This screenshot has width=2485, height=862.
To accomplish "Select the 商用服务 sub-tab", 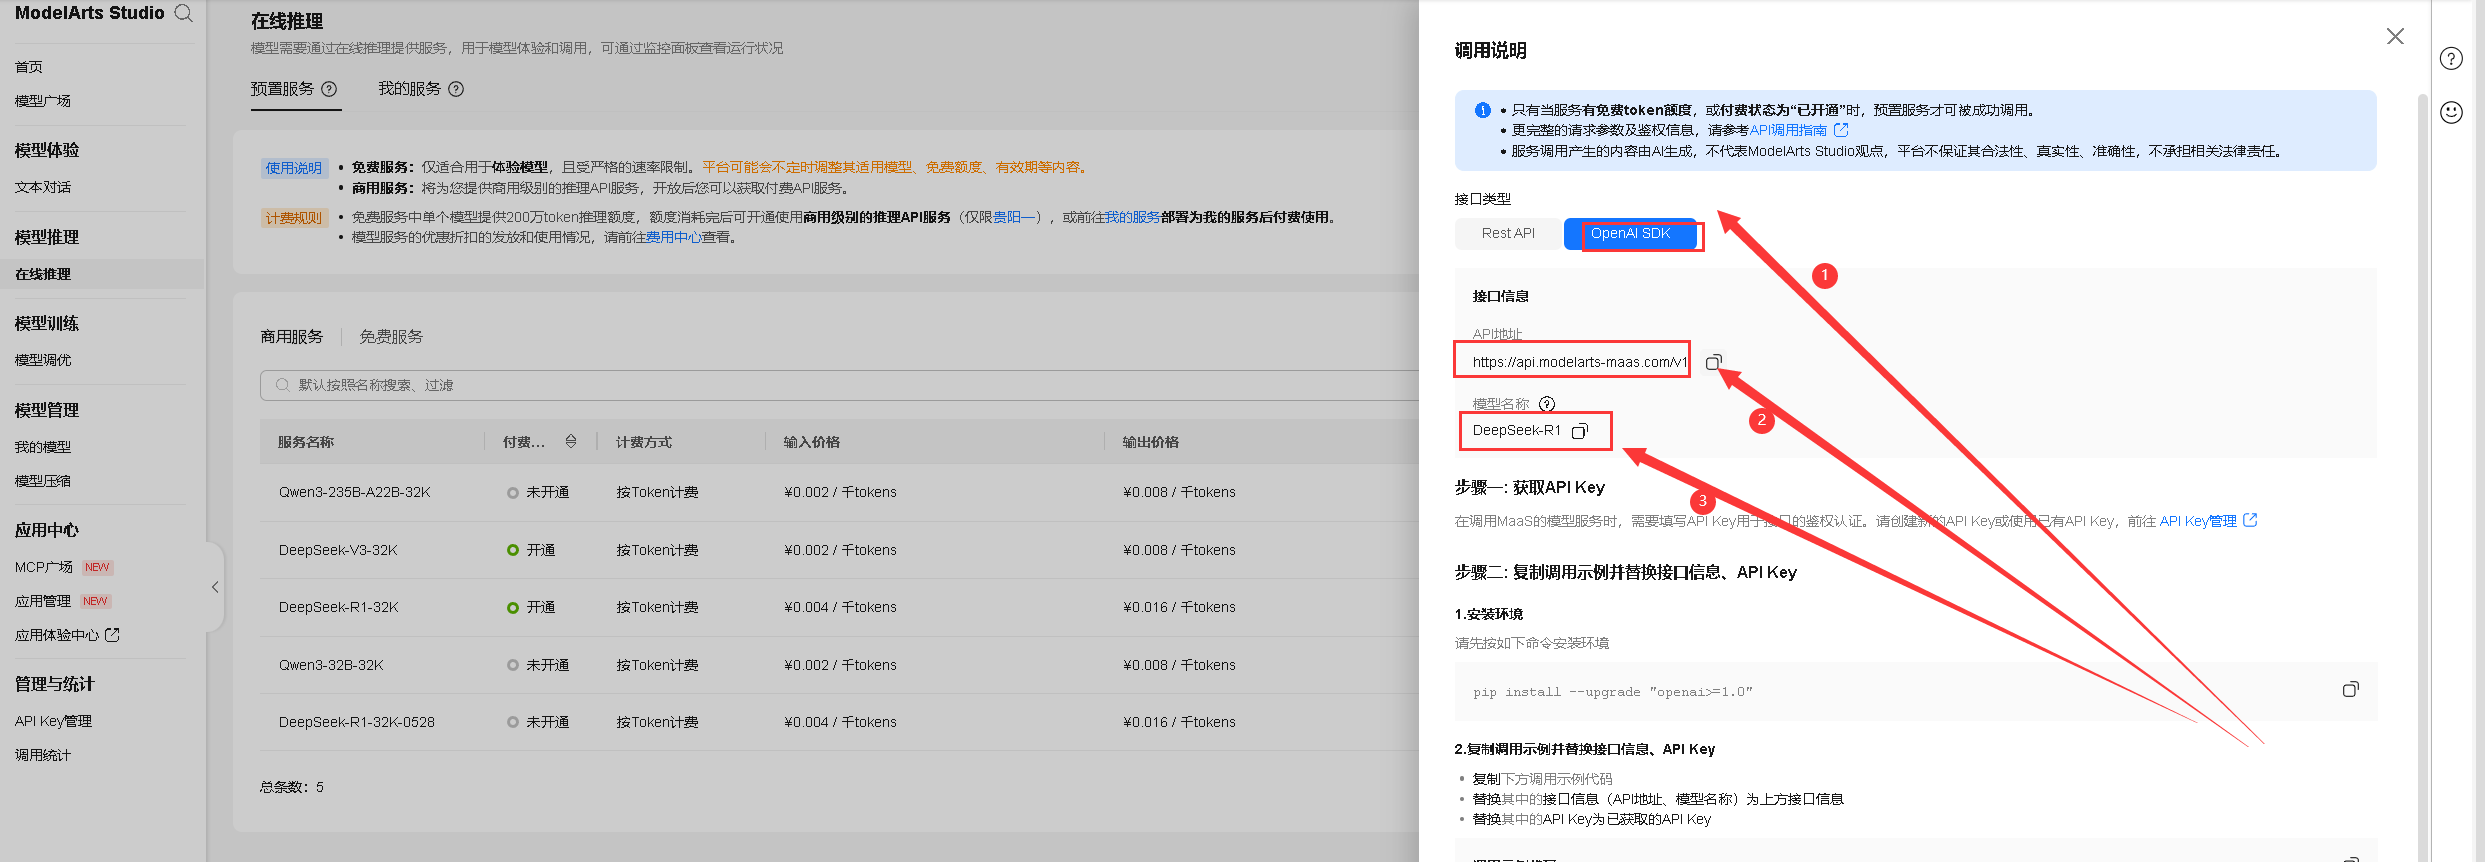I will coord(292,337).
